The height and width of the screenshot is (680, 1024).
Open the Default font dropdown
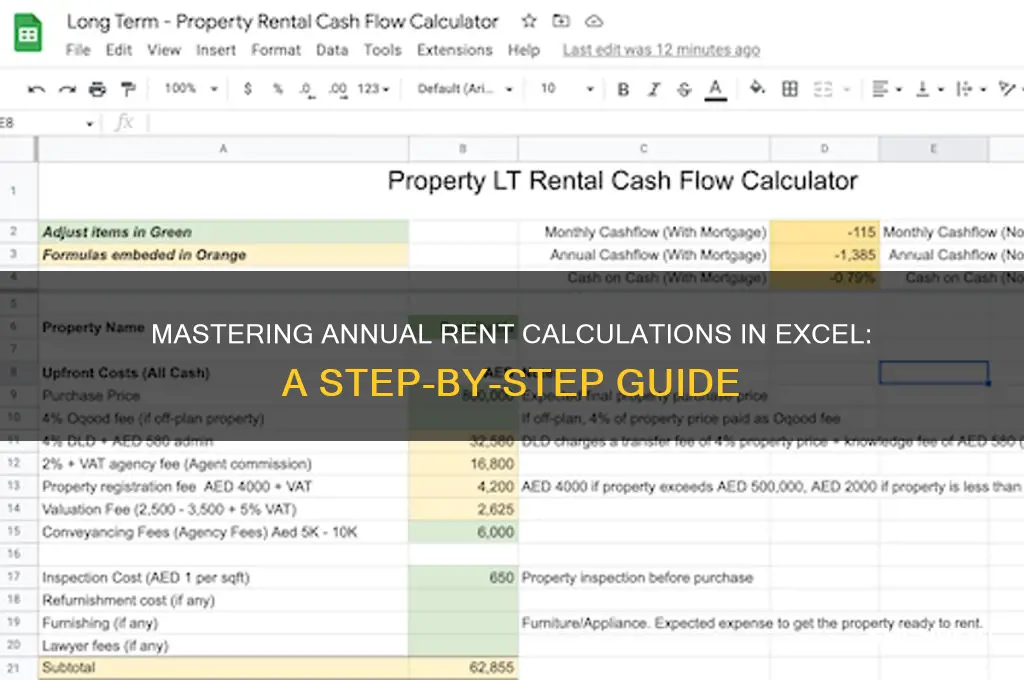(x=465, y=88)
